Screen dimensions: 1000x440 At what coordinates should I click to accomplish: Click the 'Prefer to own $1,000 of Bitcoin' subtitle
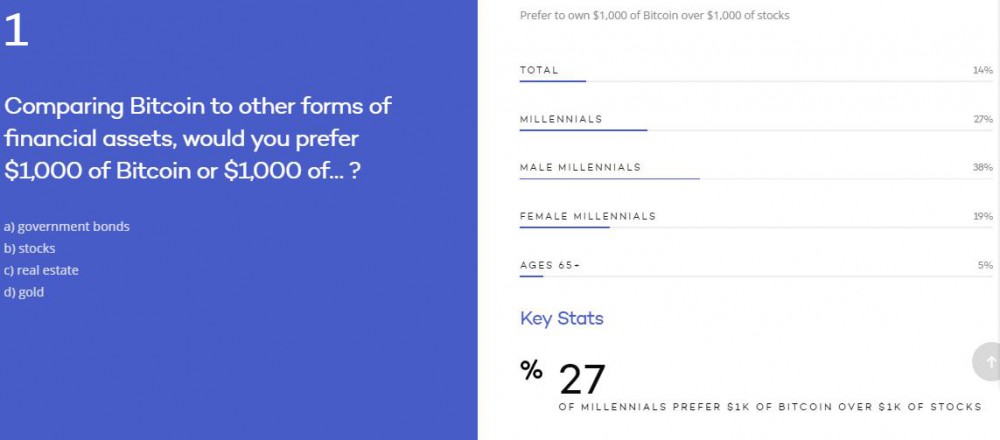654,16
